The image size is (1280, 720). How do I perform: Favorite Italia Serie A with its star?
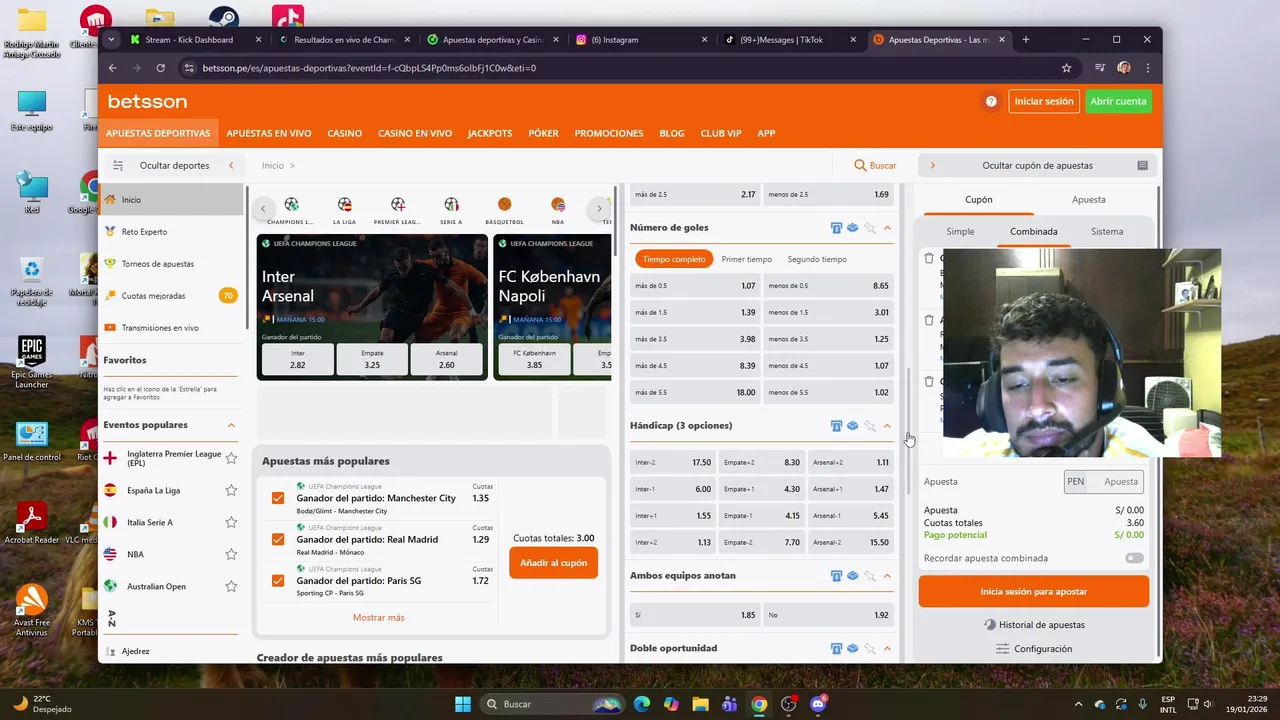[x=231, y=522]
